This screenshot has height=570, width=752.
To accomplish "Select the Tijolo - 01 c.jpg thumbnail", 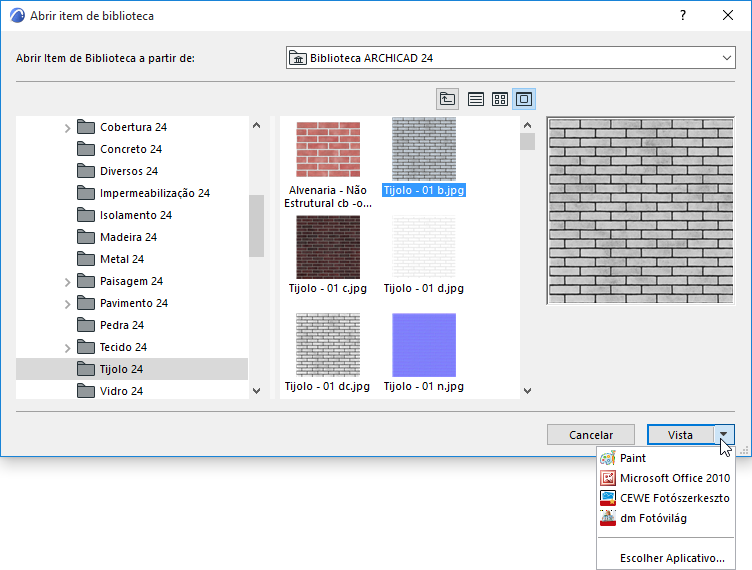I will (x=328, y=247).
